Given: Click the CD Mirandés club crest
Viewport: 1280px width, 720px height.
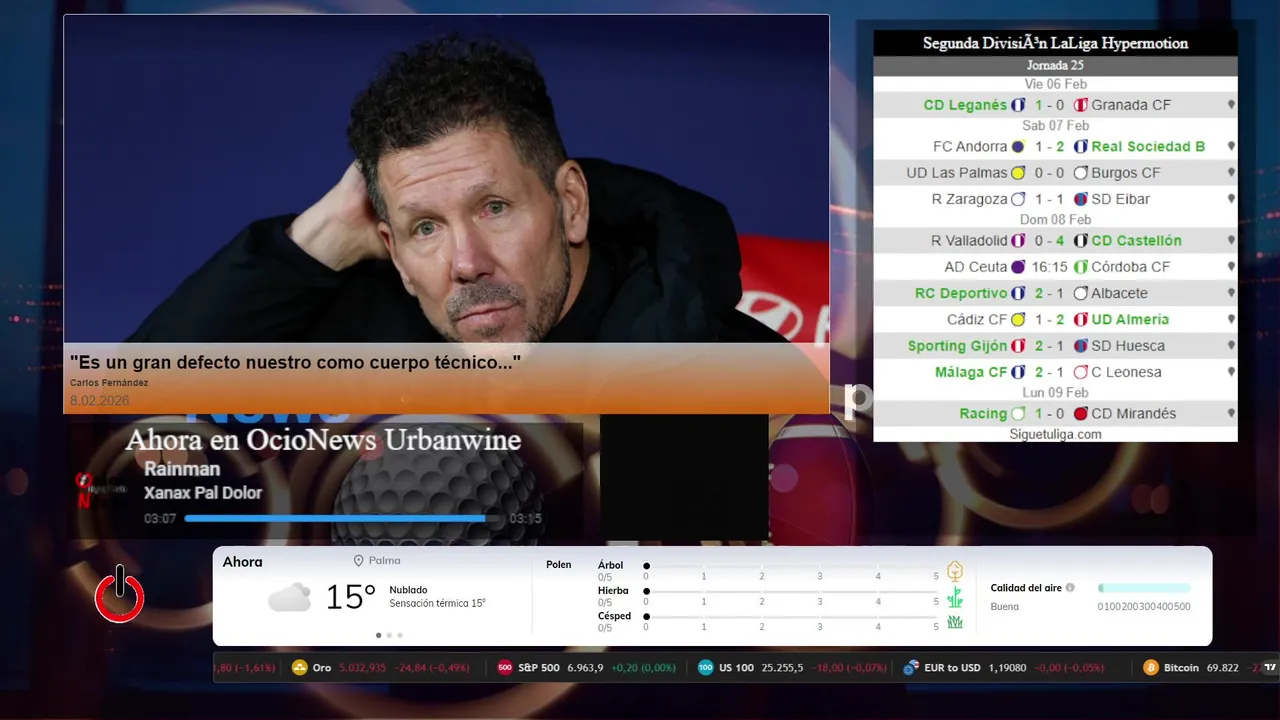Looking at the screenshot, I should pyautogui.click(x=1080, y=414).
